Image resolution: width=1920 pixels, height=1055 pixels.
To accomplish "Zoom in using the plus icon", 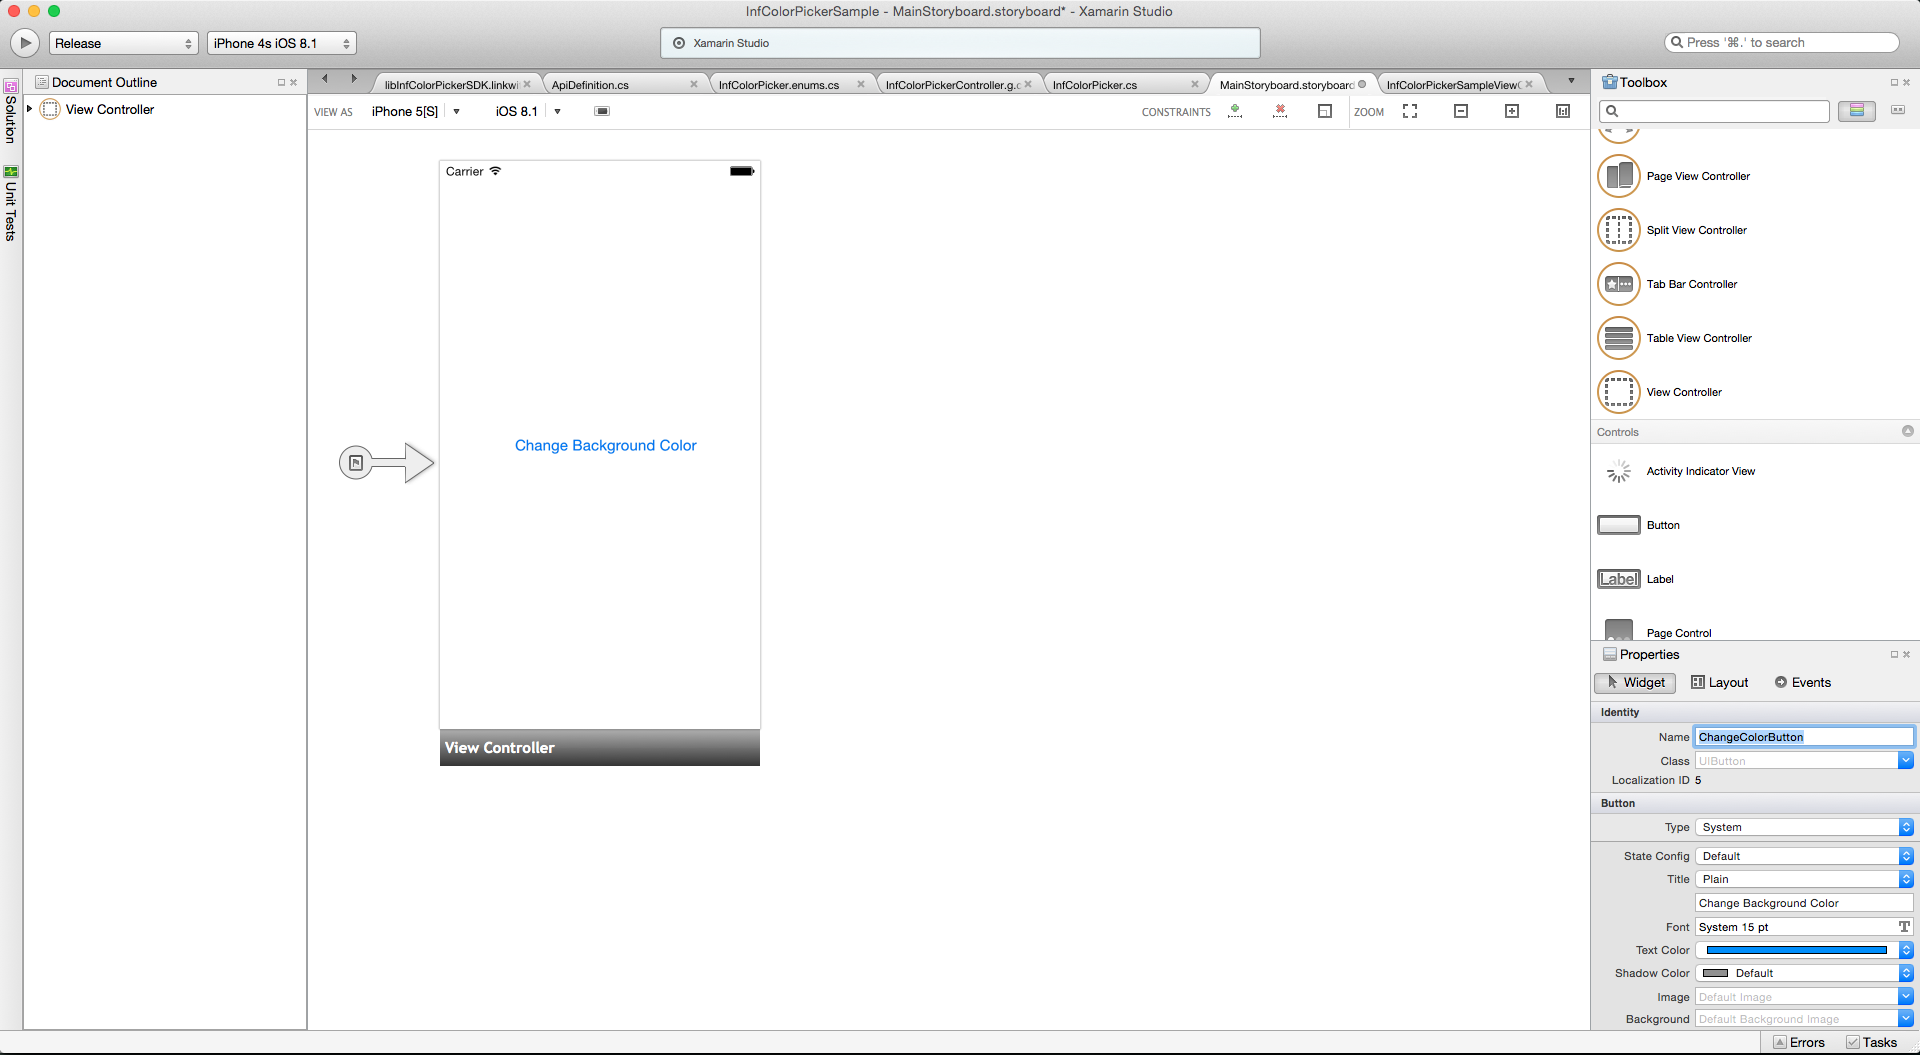I will 1513,111.
